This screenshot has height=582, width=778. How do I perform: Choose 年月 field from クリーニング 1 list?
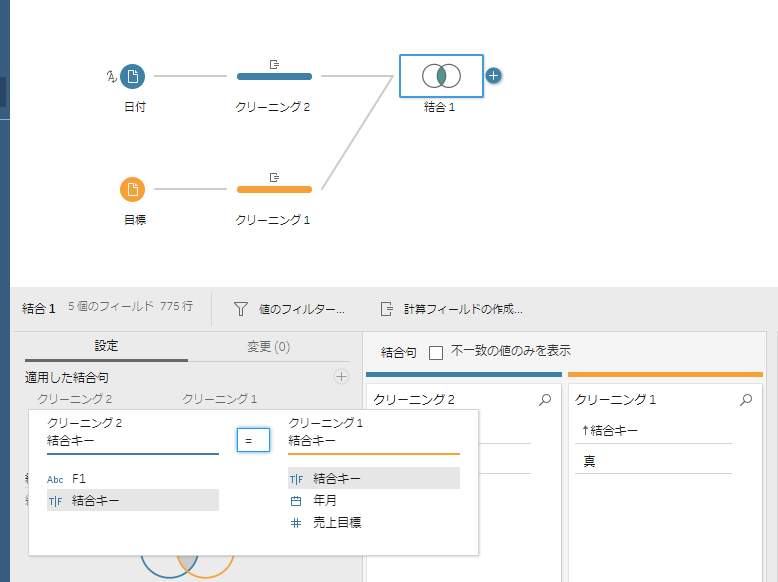click(x=326, y=501)
